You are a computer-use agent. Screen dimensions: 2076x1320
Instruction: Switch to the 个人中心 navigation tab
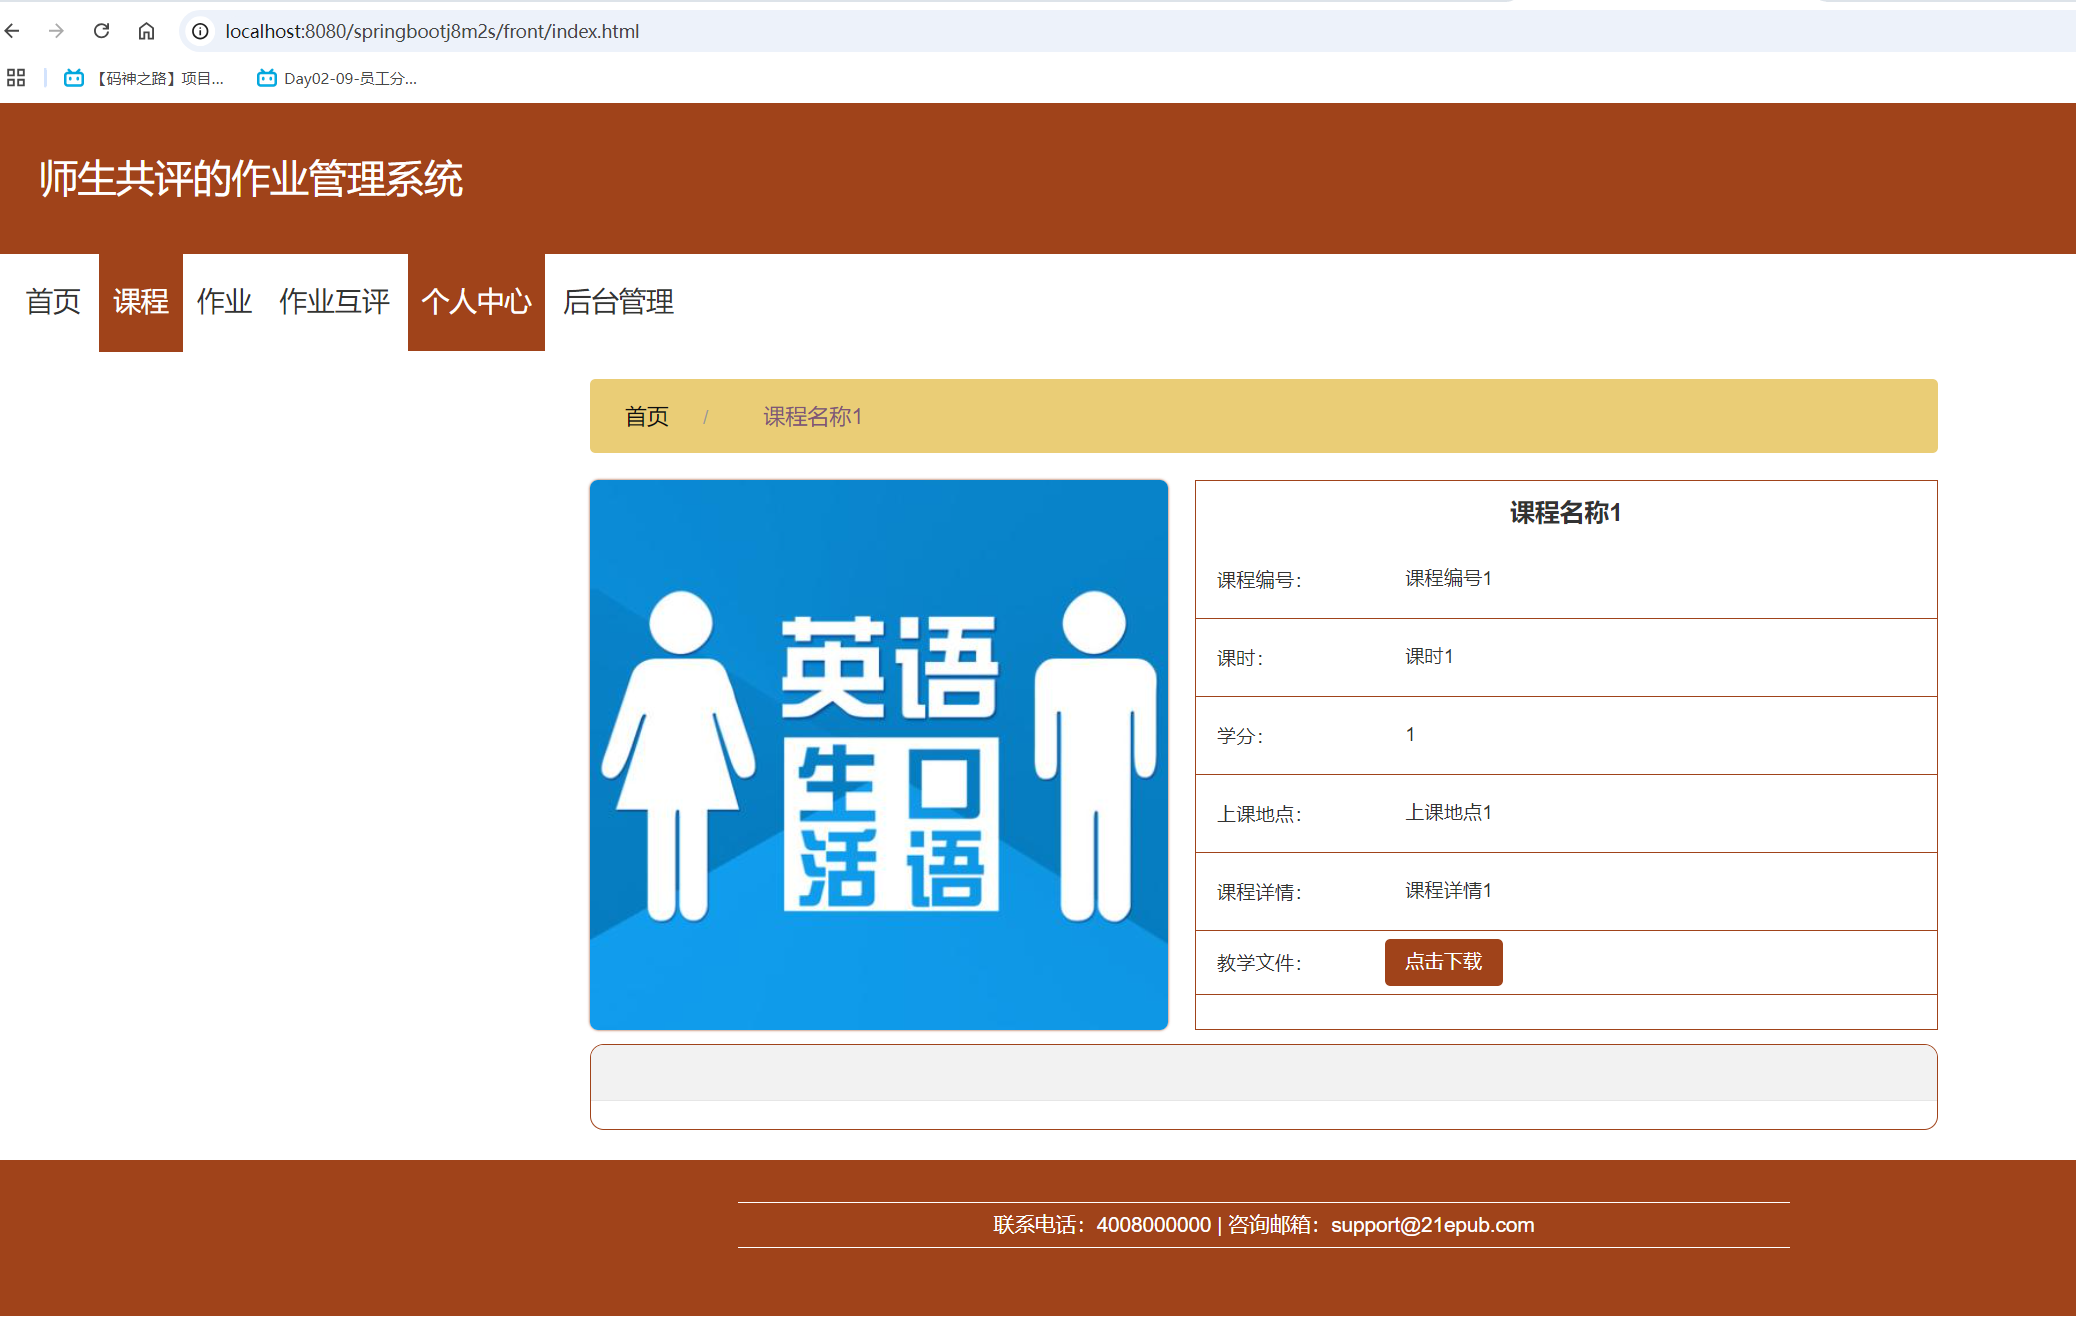pyautogui.click(x=476, y=302)
